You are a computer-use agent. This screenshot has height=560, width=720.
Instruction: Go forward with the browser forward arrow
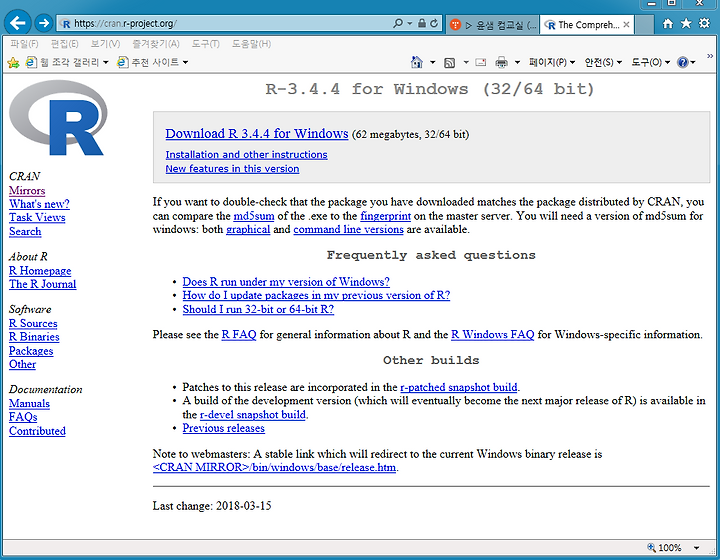pos(44,23)
